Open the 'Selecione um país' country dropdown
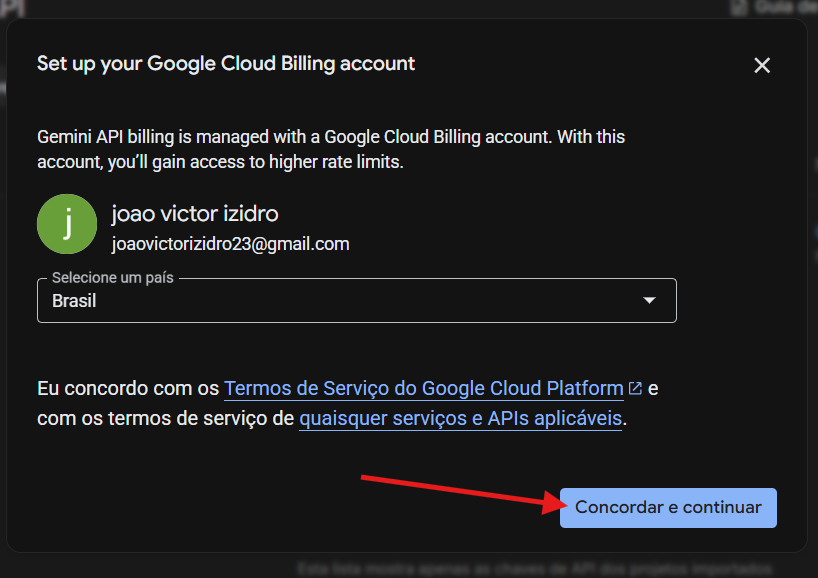The height and width of the screenshot is (578, 818). pyautogui.click(x=356, y=300)
